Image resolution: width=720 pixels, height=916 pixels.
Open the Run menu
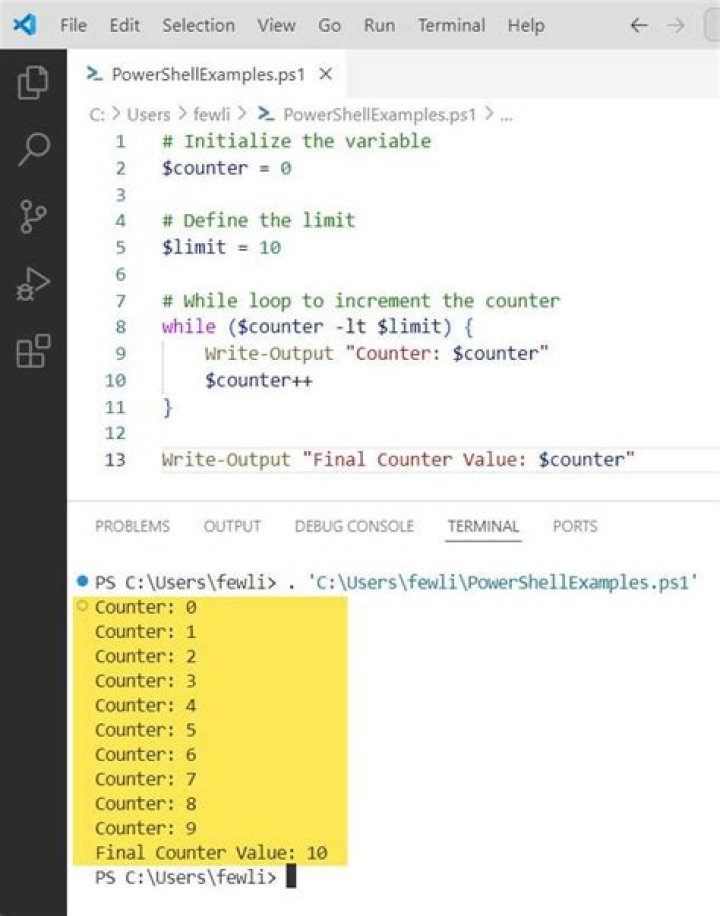pos(379,25)
